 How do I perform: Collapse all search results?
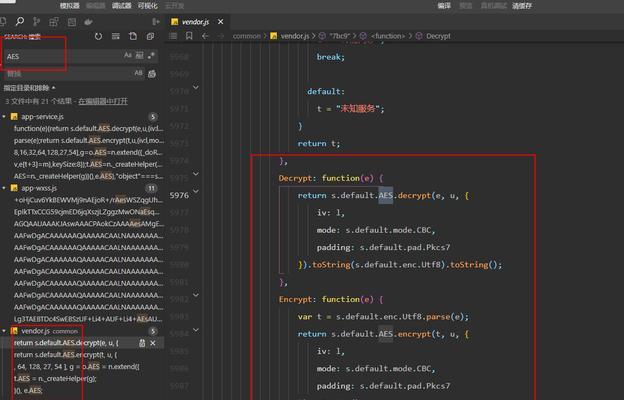pyautogui.click(x=150, y=36)
